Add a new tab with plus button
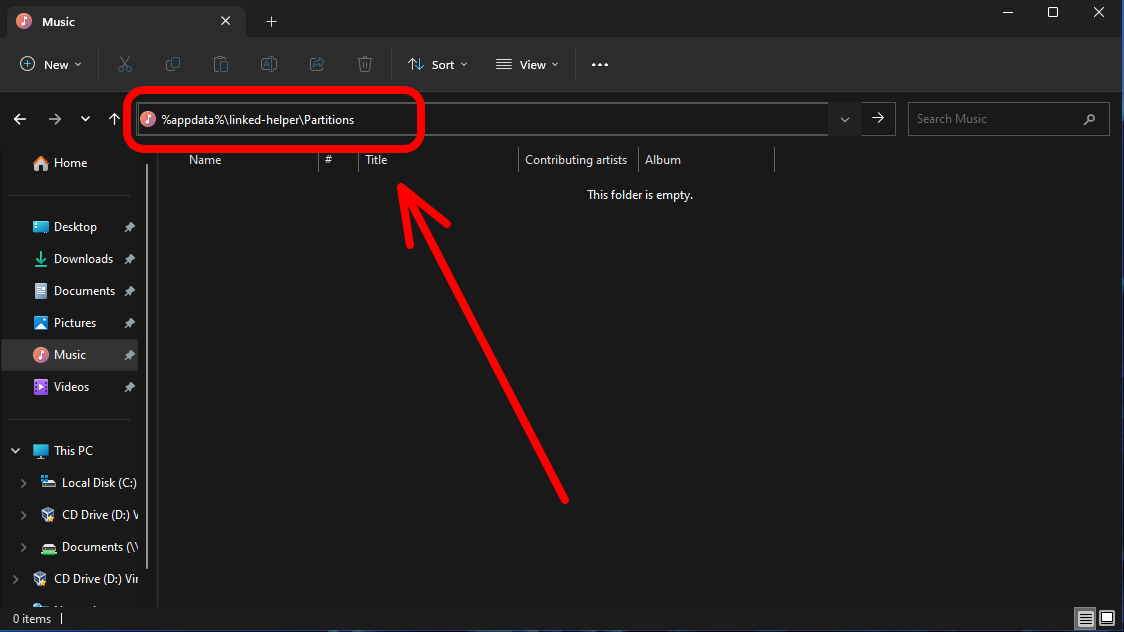This screenshot has width=1124, height=632. 271,21
